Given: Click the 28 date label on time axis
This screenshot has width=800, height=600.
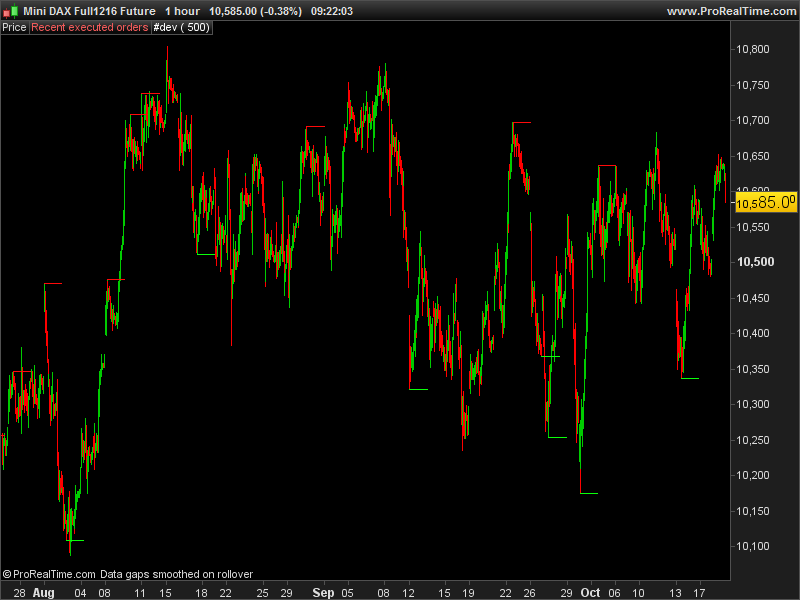Looking at the screenshot, I should coord(19,593).
